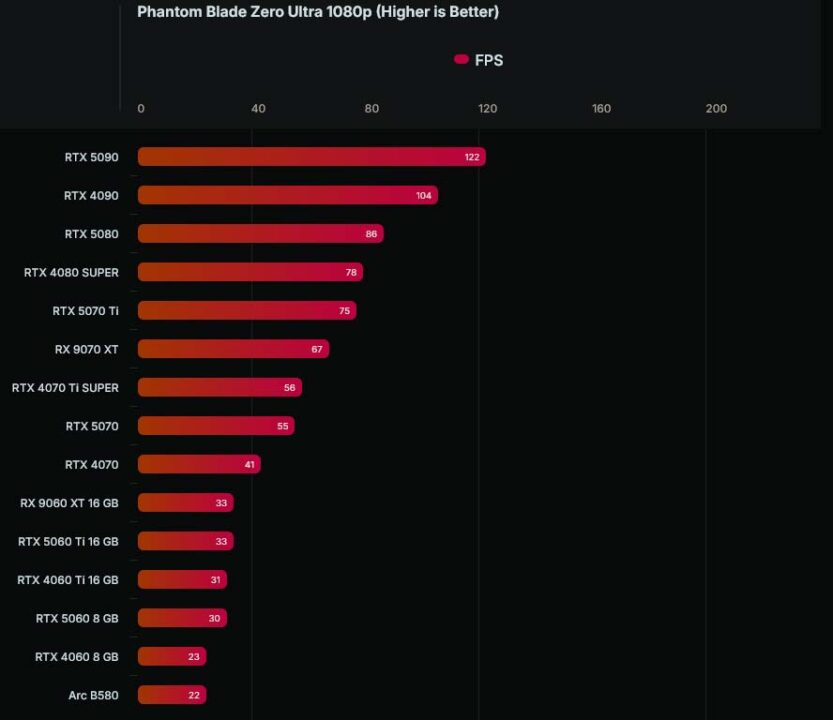
Task: Click the 104 FPS value for RTX 4090
Action: (x=423, y=196)
